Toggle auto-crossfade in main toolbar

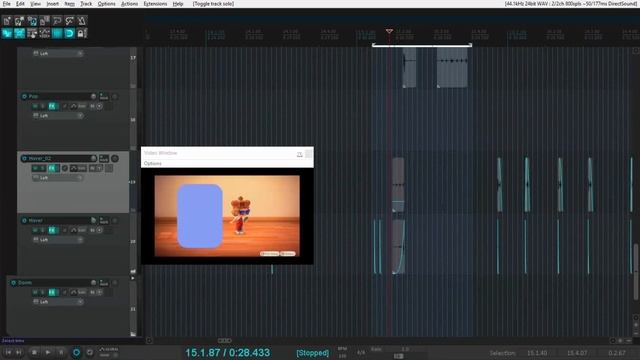tap(7, 33)
